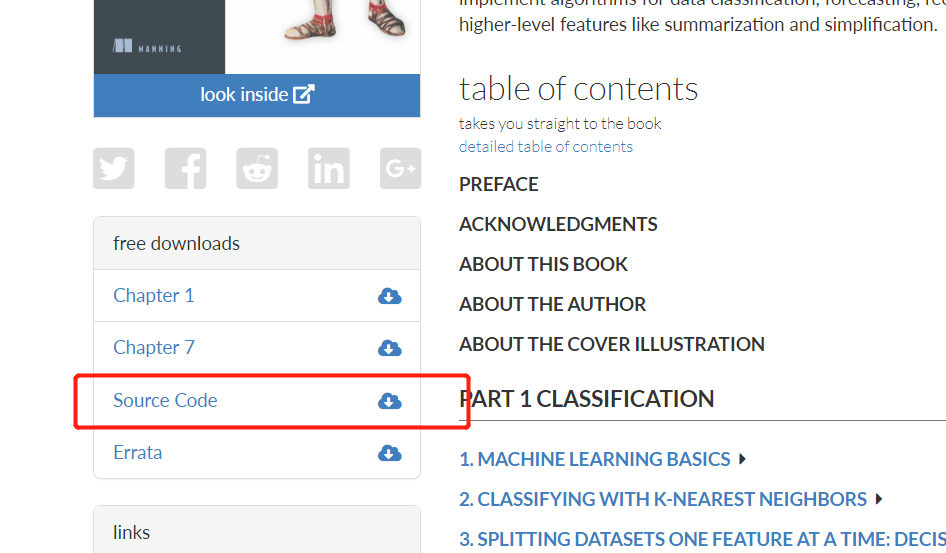Click the Errata cloud download icon

[390, 453]
